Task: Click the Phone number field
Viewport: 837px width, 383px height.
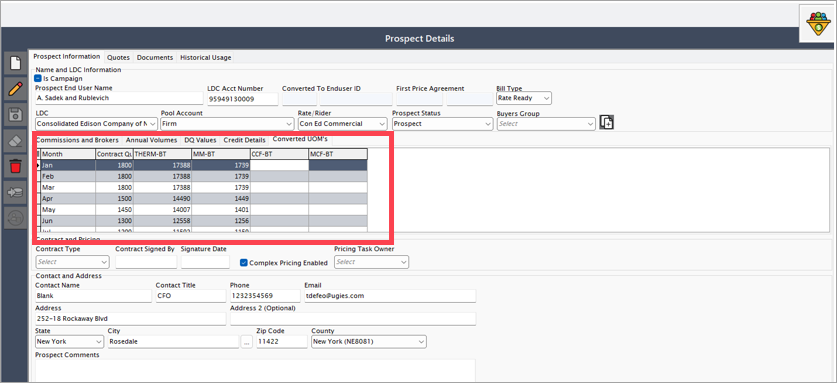Action: (265, 296)
